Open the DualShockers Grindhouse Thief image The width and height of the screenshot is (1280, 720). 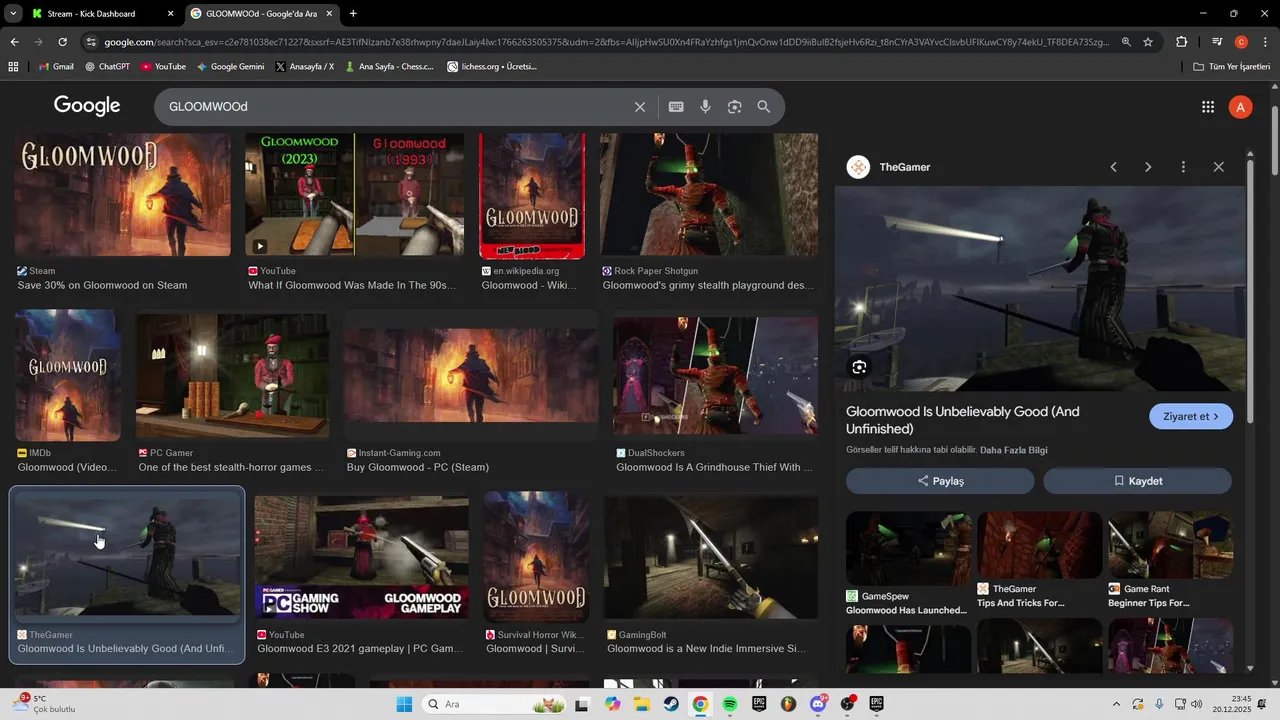(716, 376)
